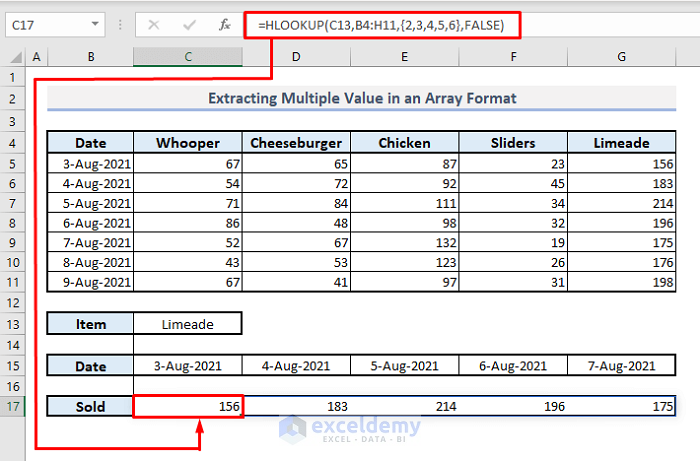This screenshot has width=700, height=461.
Task: Click the '6-Aug-2021' cell in row 8
Action: (91, 223)
